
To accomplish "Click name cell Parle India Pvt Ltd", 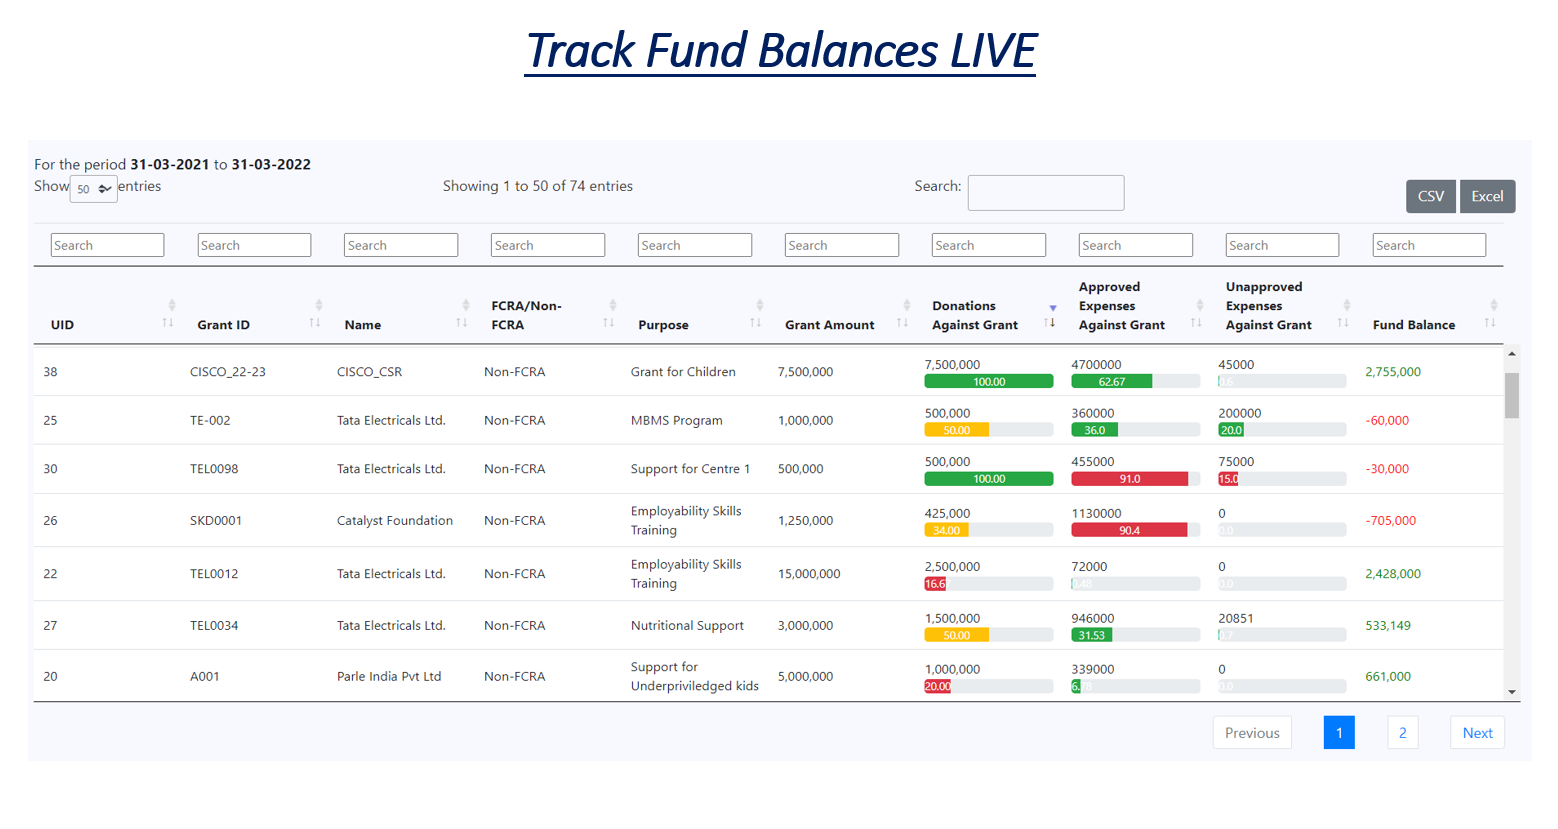I will pyautogui.click(x=389, y=677).
